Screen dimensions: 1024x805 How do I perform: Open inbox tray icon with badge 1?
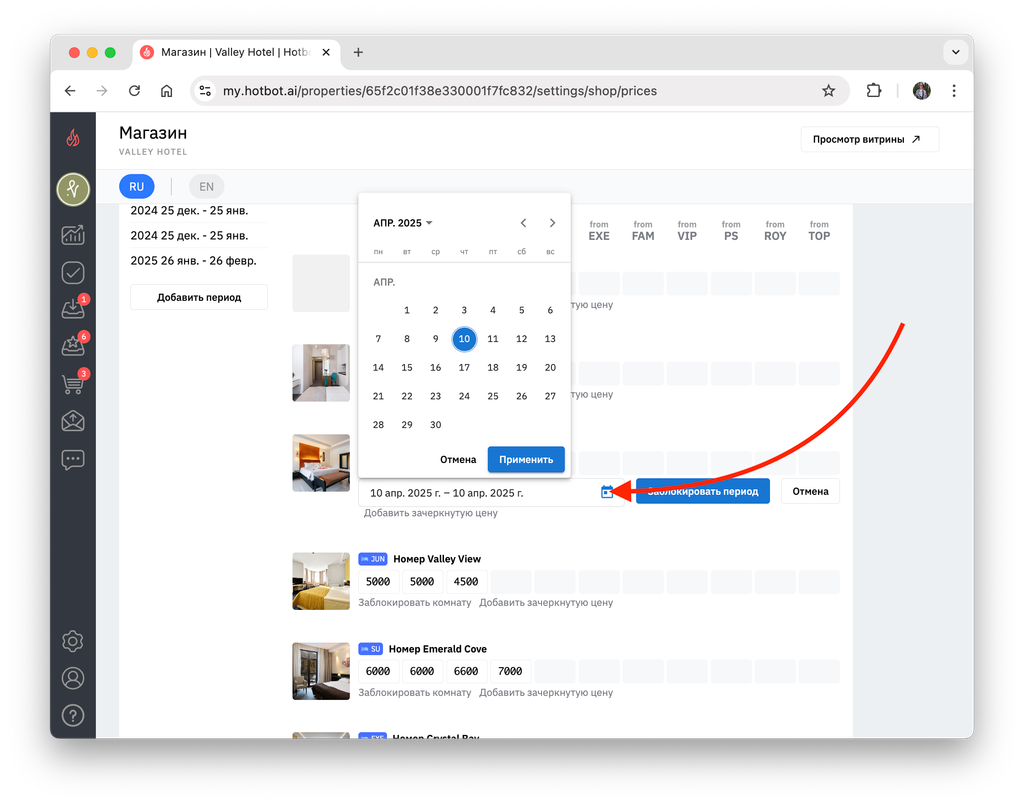[x=74, y=308]
